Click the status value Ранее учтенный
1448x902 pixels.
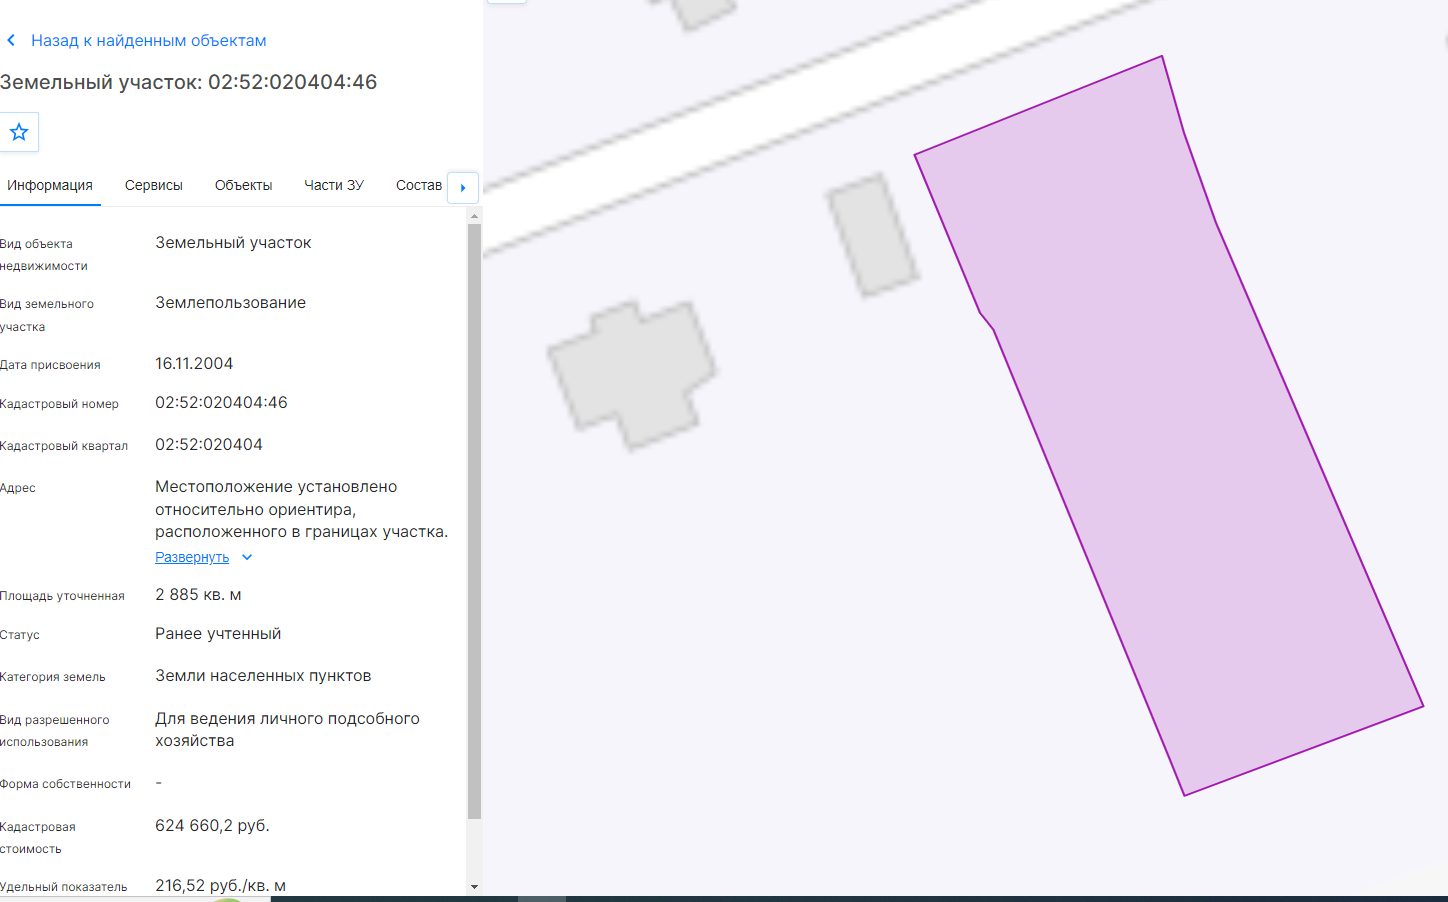pyautogui.click(x=218, y=634)
